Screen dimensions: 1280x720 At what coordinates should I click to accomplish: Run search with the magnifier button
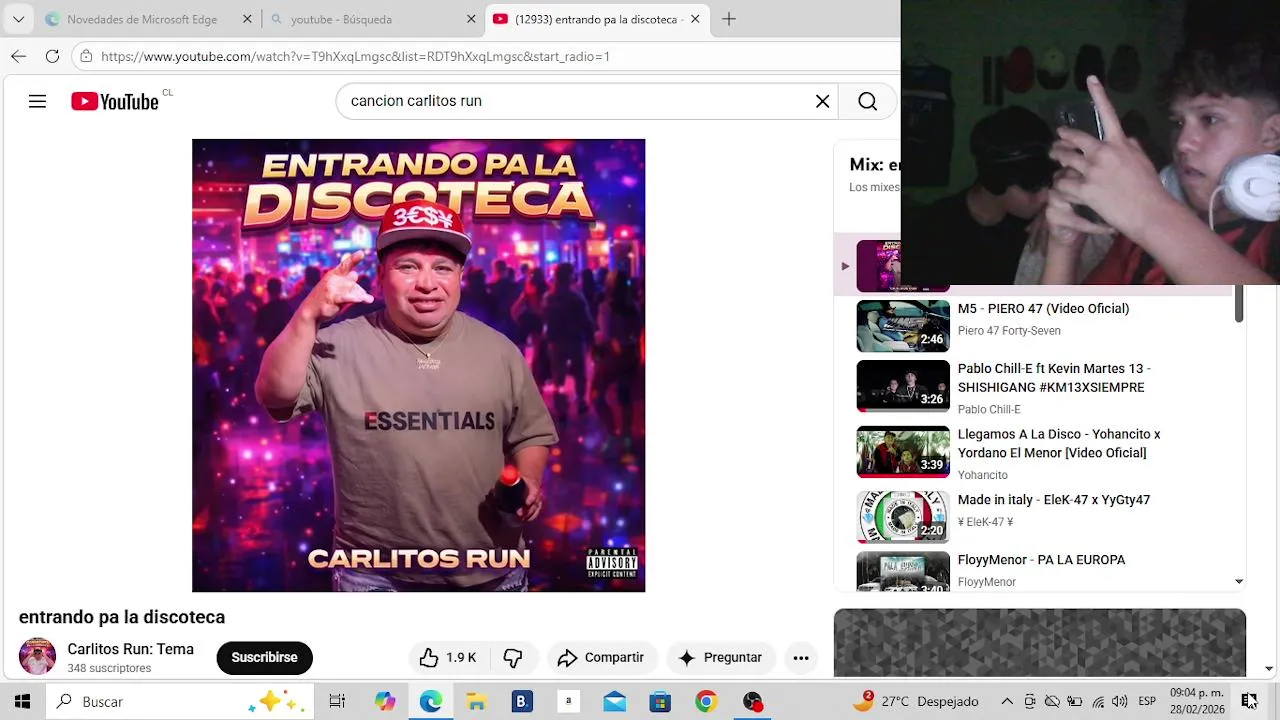click(867, 101)
